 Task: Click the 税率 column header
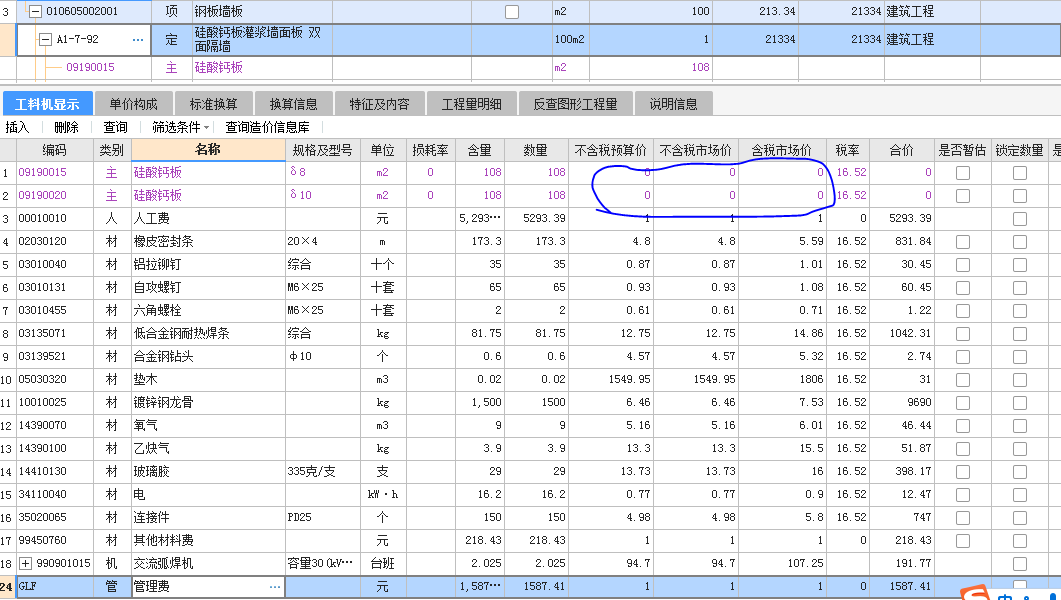847,150
